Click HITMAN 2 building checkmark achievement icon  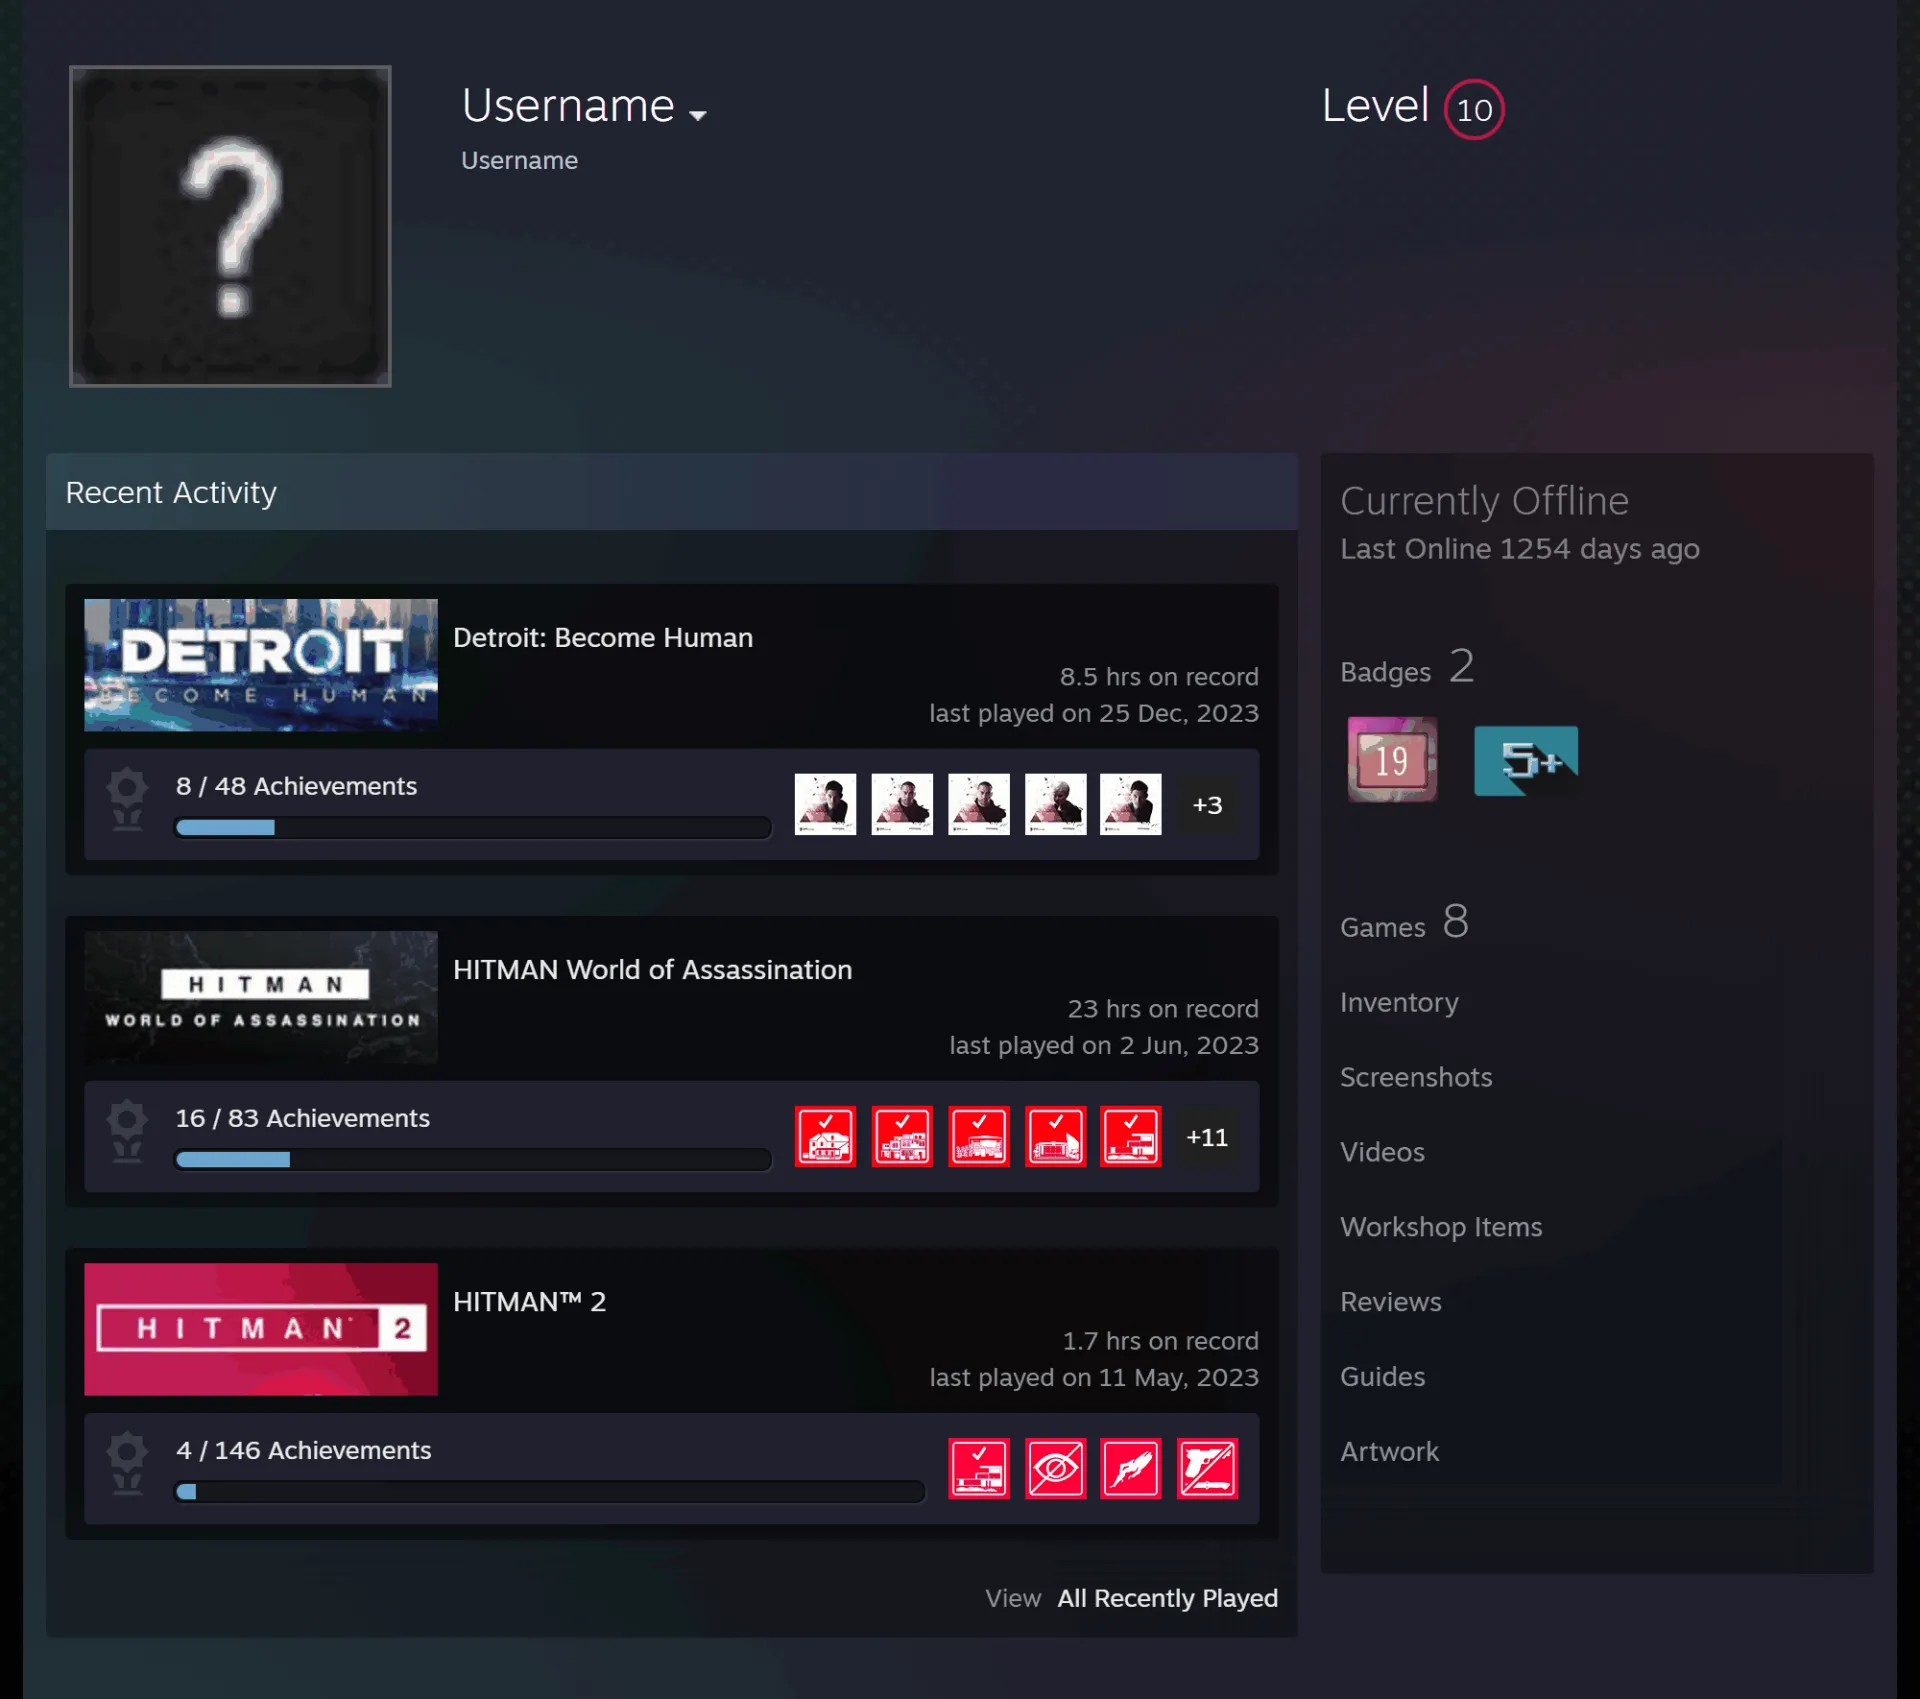pos(978,1468)
